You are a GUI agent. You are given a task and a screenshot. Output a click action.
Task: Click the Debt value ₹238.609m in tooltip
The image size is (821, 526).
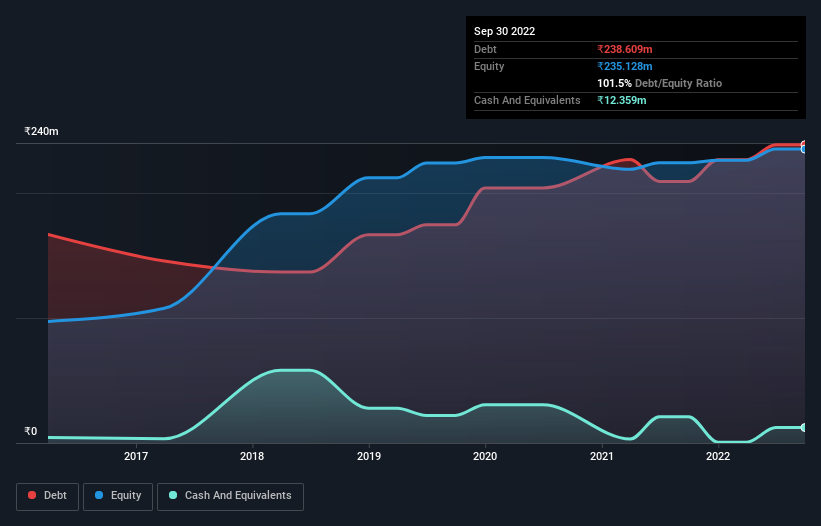pyautogui.click(x=625, y=49)
